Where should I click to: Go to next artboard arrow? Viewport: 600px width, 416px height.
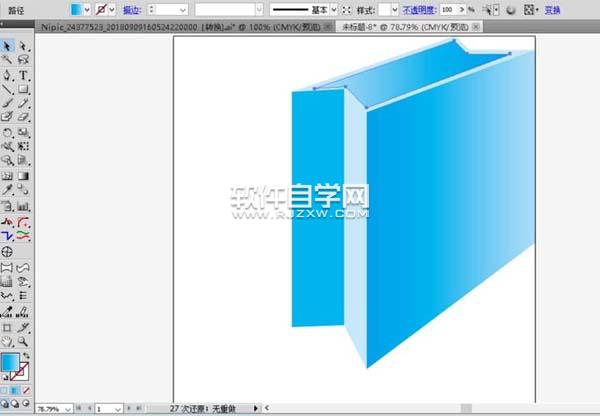tap(129, 409)
